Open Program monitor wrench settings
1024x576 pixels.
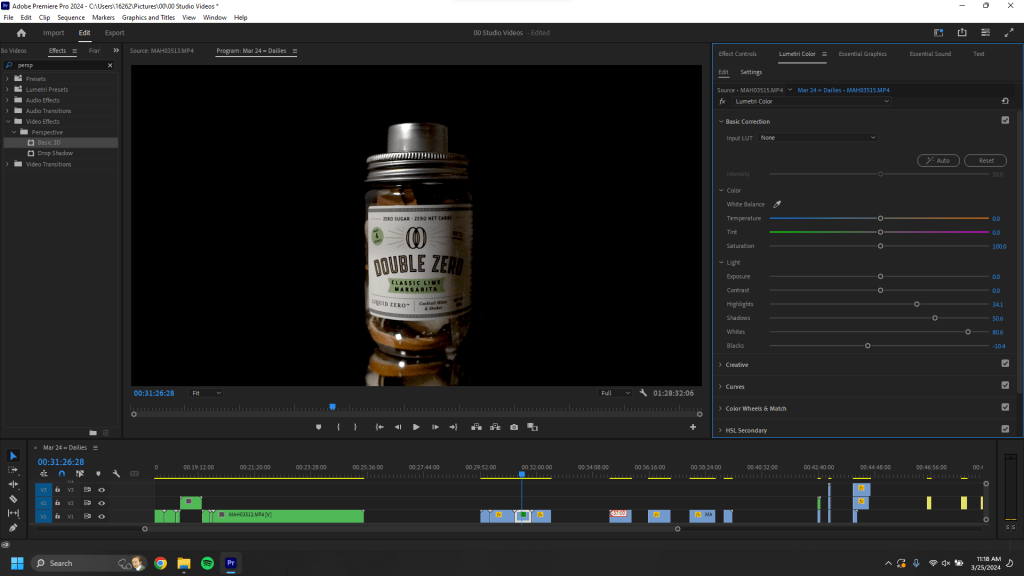pos(643,393)
